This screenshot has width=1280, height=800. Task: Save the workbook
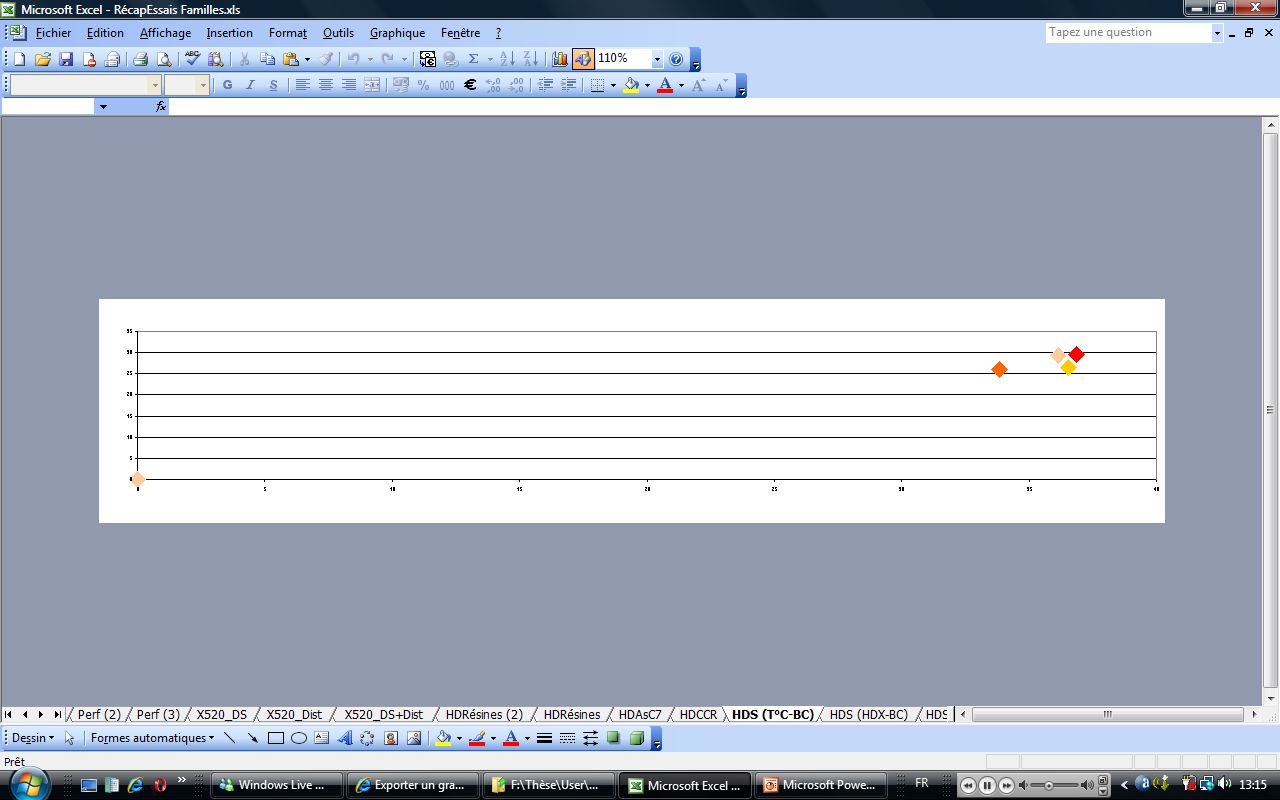point(66,59)
